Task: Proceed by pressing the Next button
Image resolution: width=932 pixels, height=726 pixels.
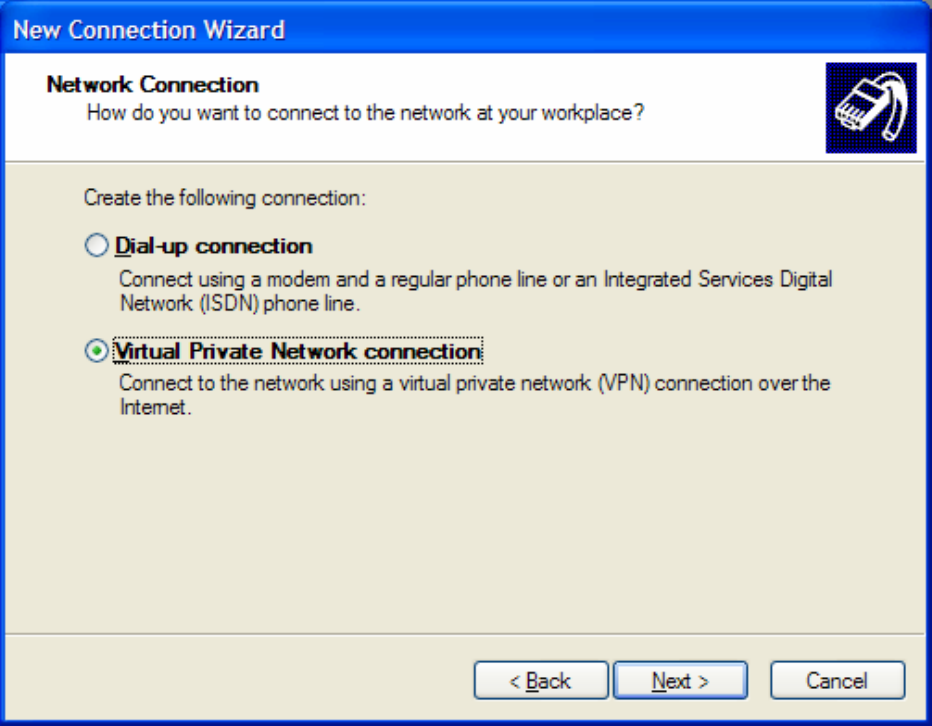Action: tap(680, 681)
